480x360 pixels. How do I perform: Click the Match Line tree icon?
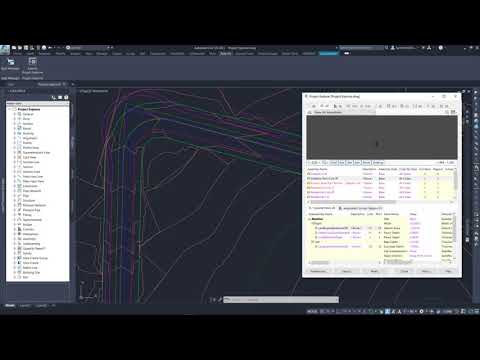coord(19,268)
